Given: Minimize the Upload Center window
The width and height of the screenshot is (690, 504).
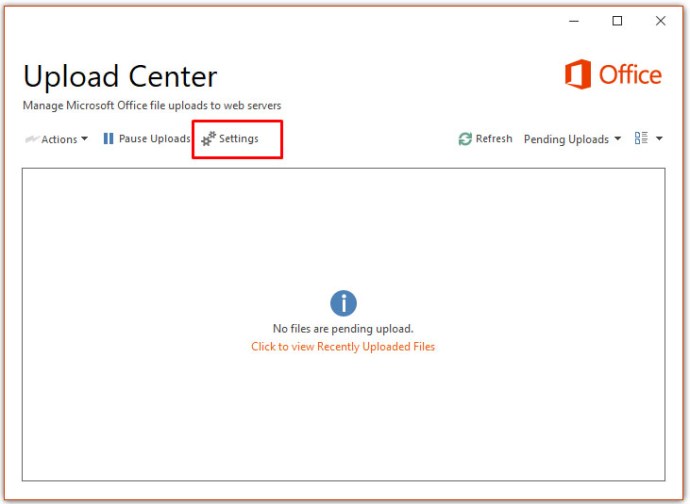Looking at the screenshot, I should (574, 21).
